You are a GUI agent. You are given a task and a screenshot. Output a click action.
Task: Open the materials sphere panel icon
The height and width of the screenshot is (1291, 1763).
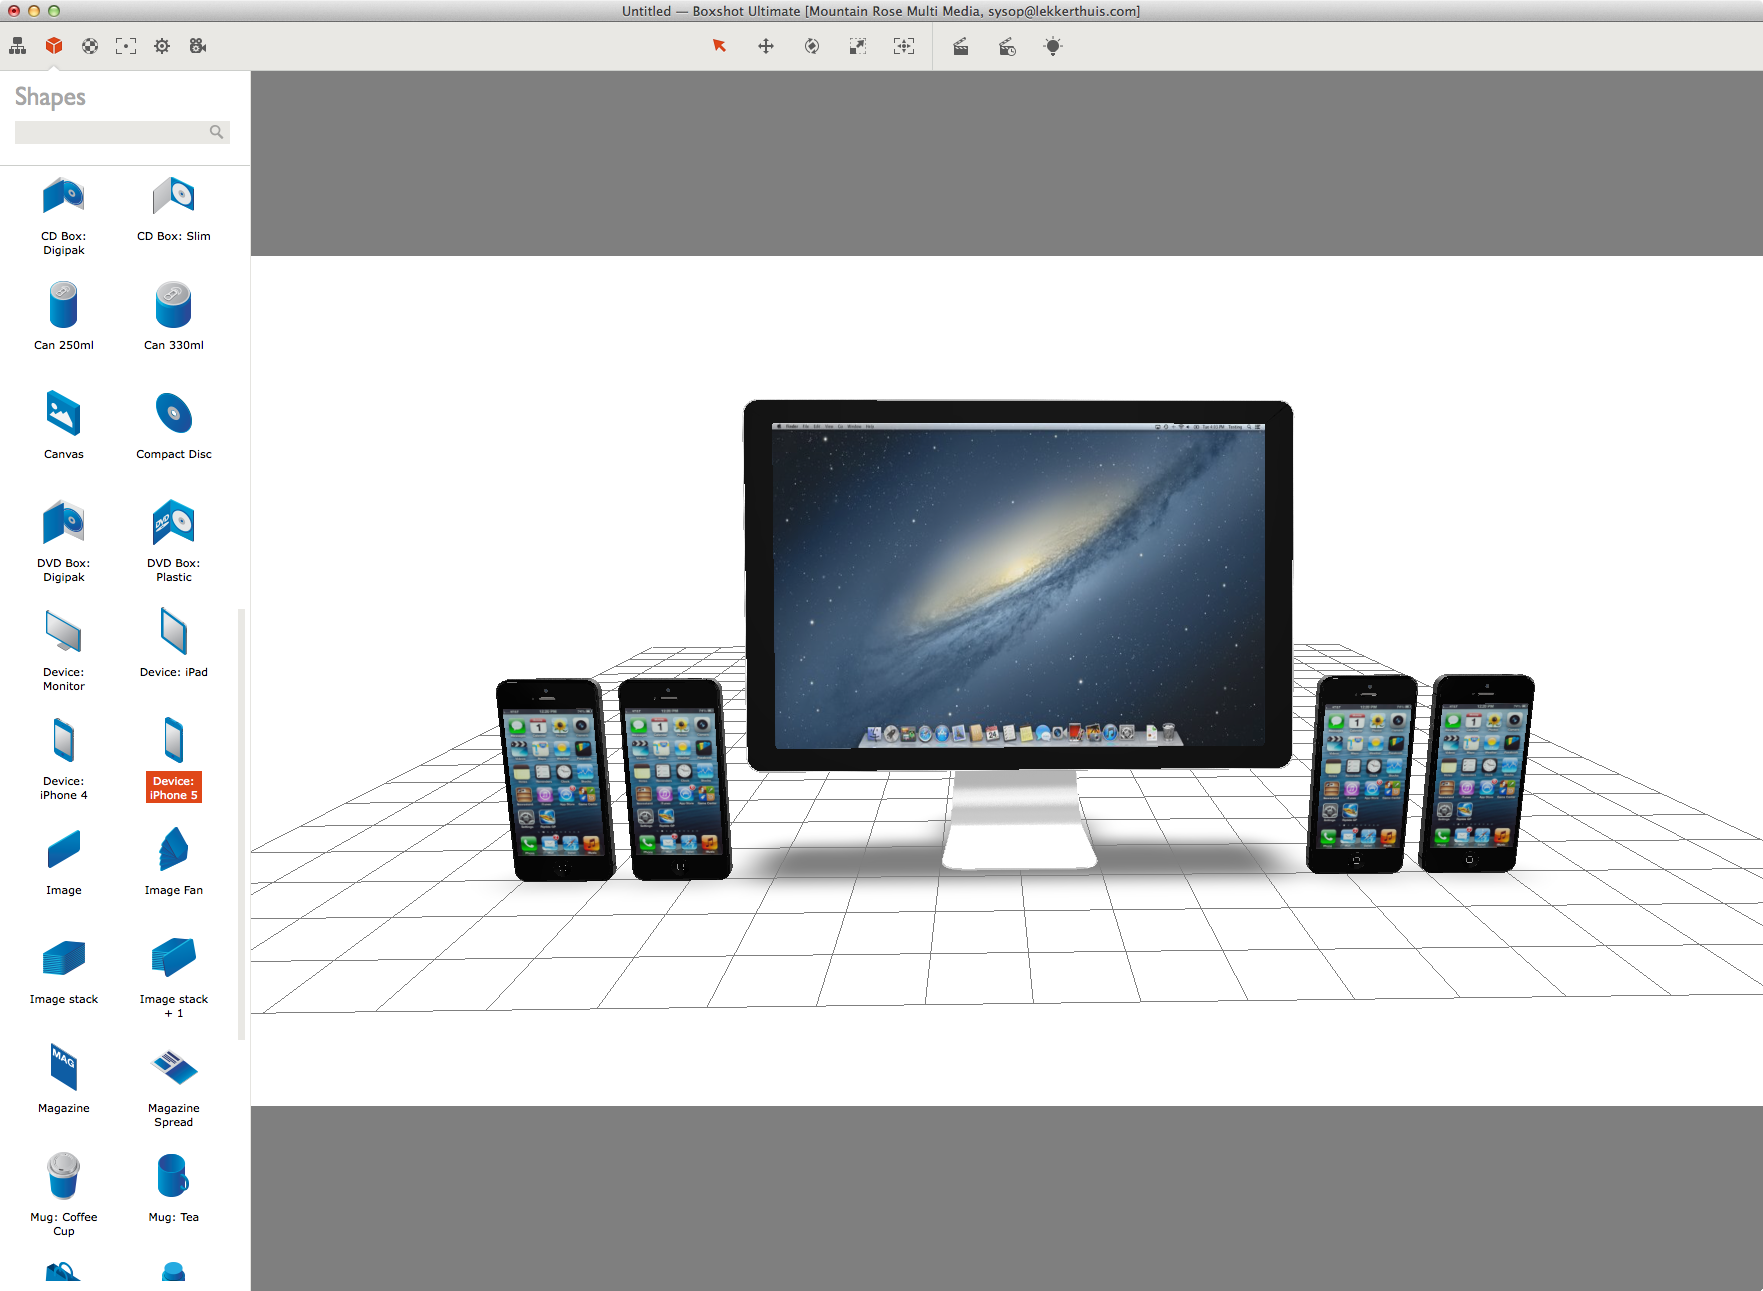tap(90, 46)
